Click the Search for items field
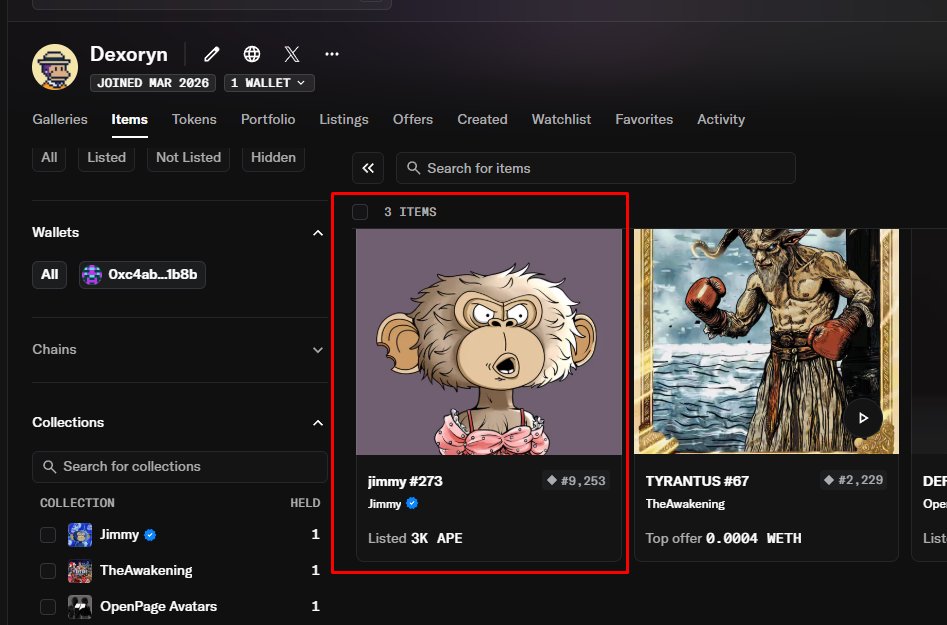This screenshot has width=947, height=625. (x=595, y=168)
